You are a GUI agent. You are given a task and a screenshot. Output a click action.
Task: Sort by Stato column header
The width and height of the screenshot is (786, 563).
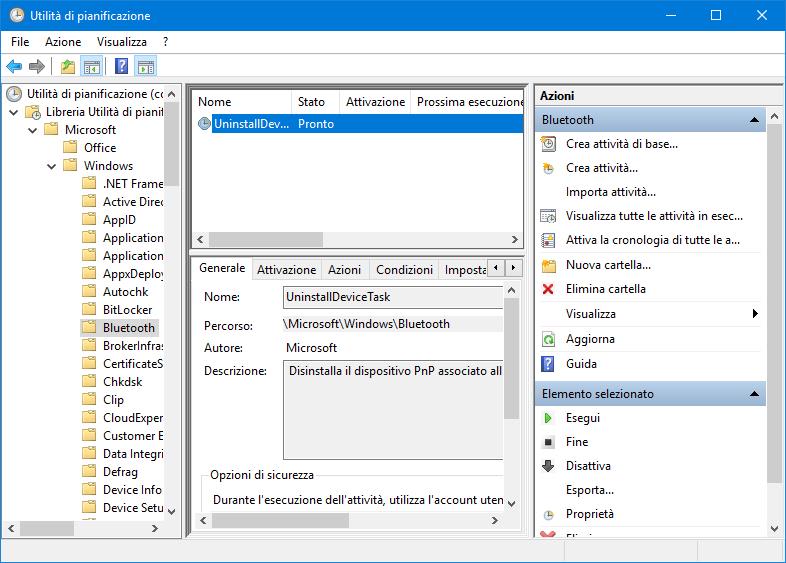[x=315, y=102]
